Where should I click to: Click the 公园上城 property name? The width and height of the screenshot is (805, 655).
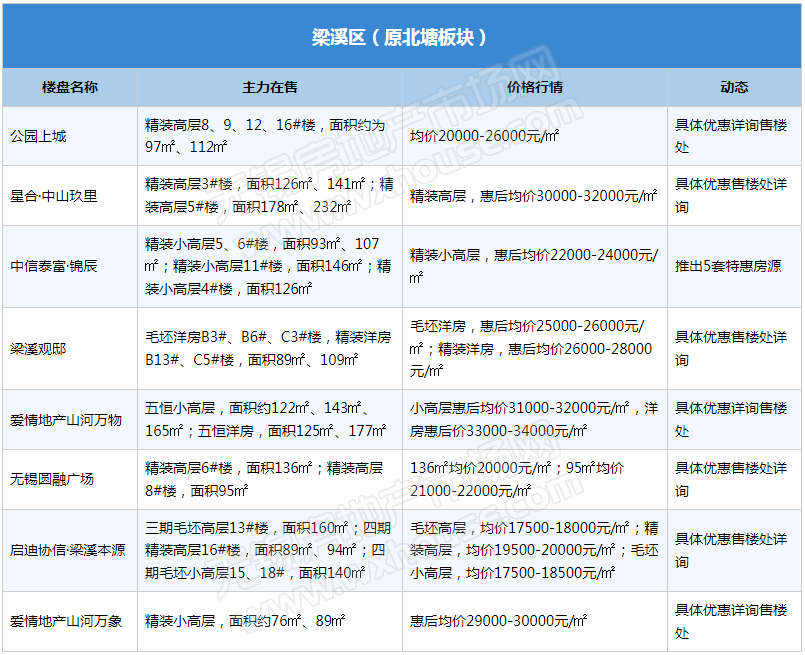[38, 136]
